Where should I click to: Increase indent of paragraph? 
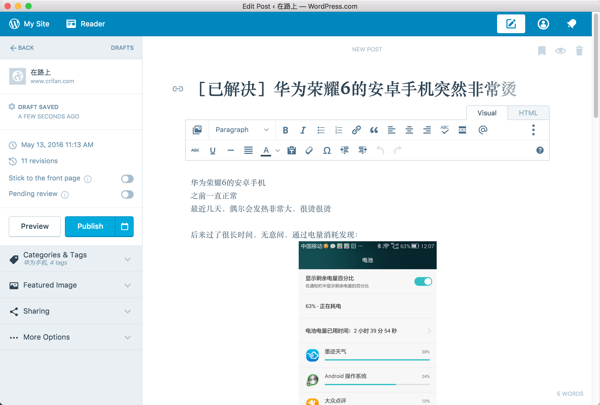click(362, 150)
